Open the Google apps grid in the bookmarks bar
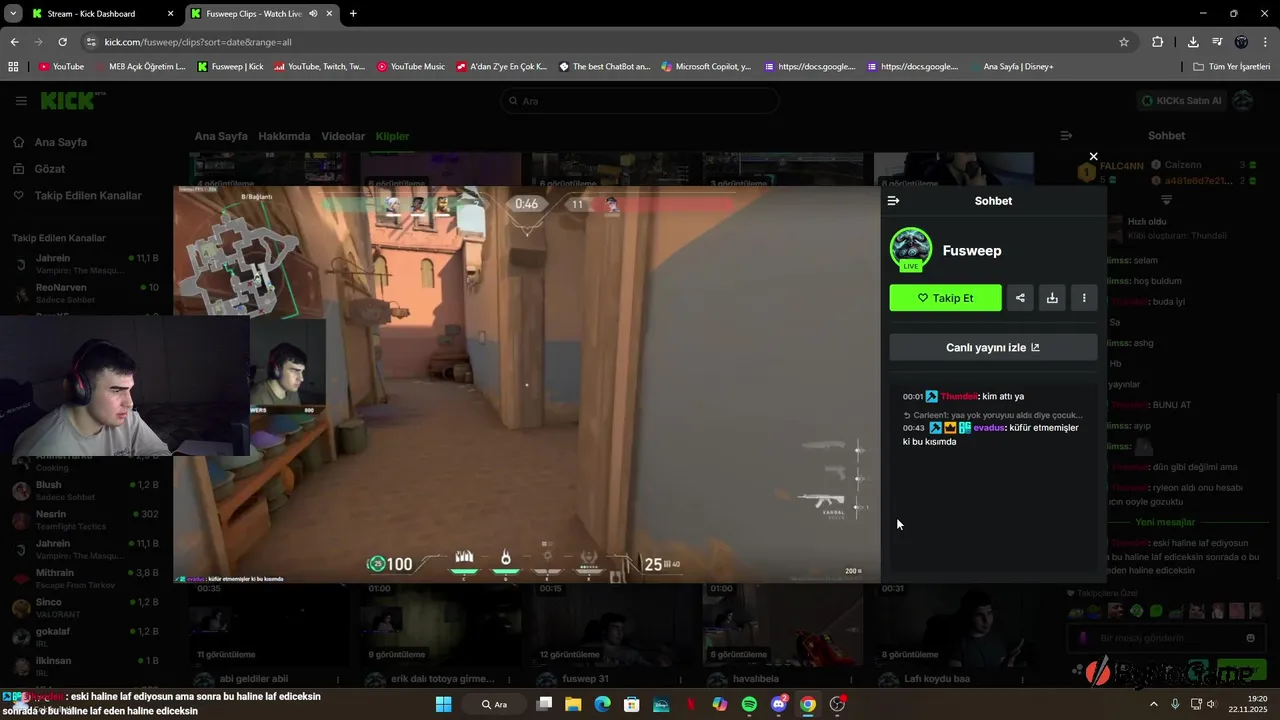The image size is (1280, 720). (x=13, y=67)
